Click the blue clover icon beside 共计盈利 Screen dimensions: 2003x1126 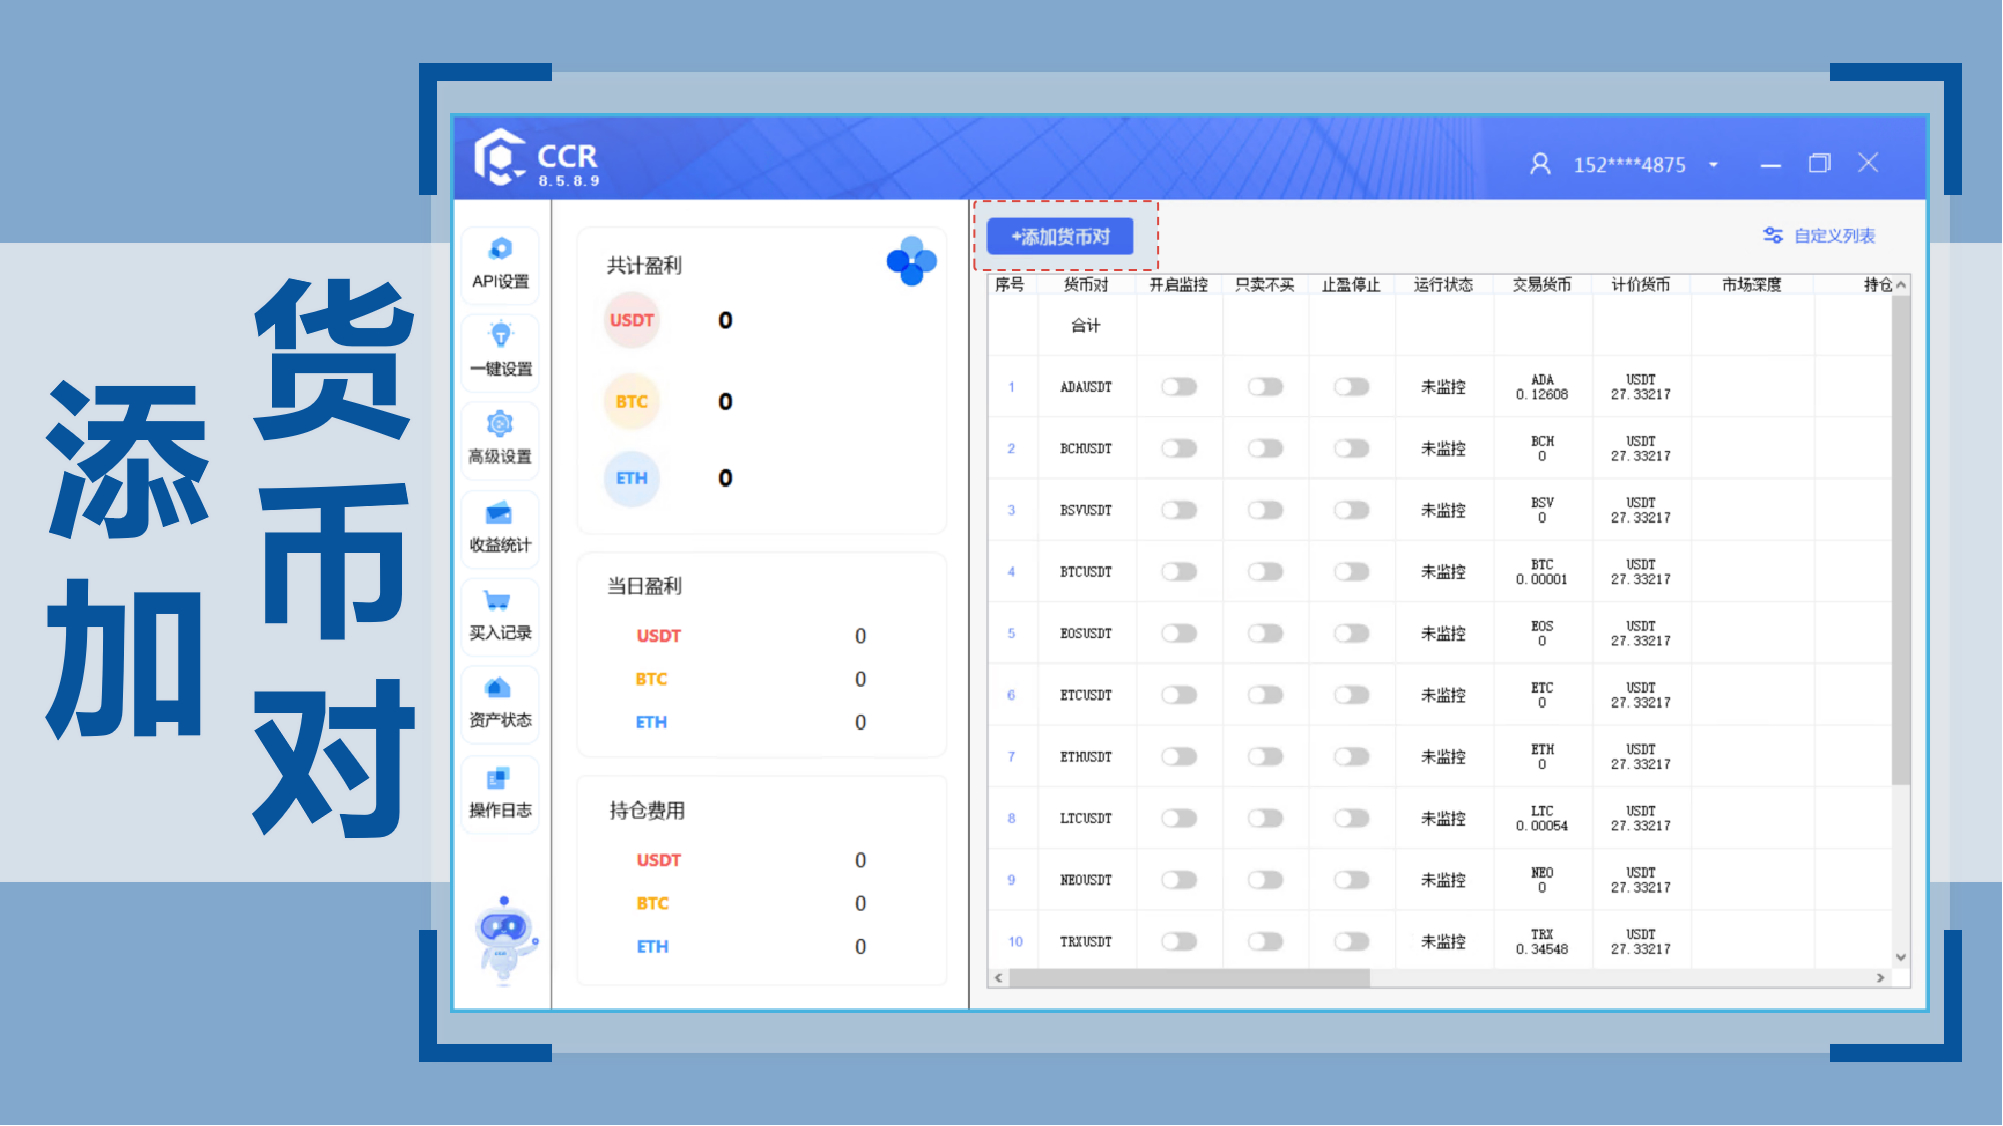pos(911,261)
